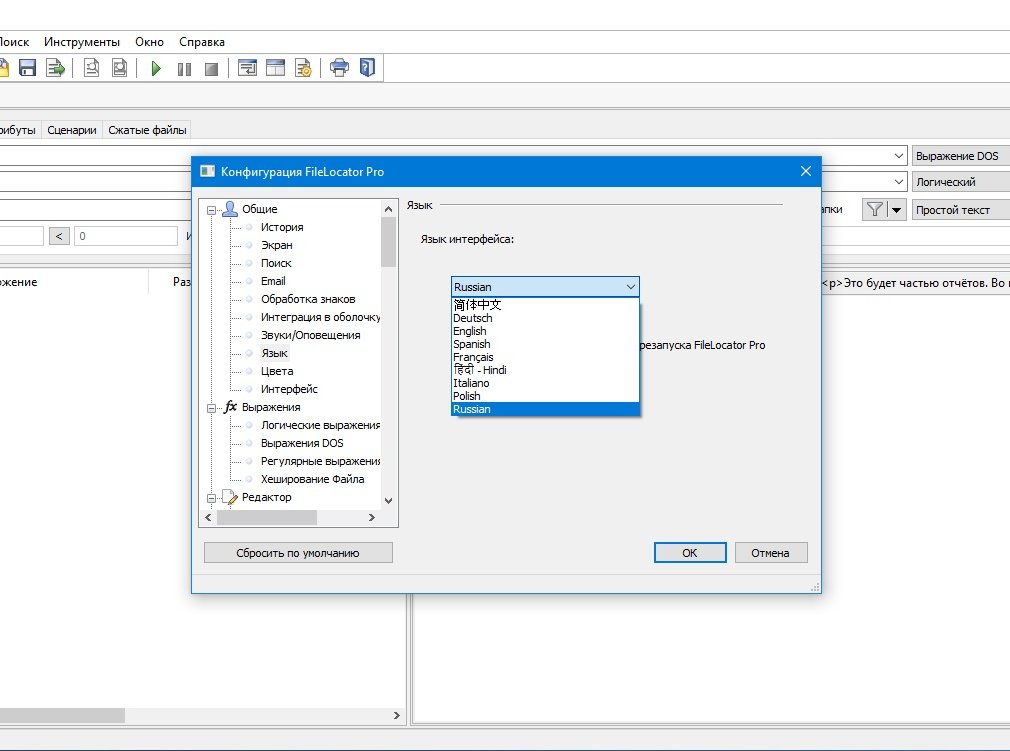
Task: Choose Italiano from the language list
Action: coord(546,383)
